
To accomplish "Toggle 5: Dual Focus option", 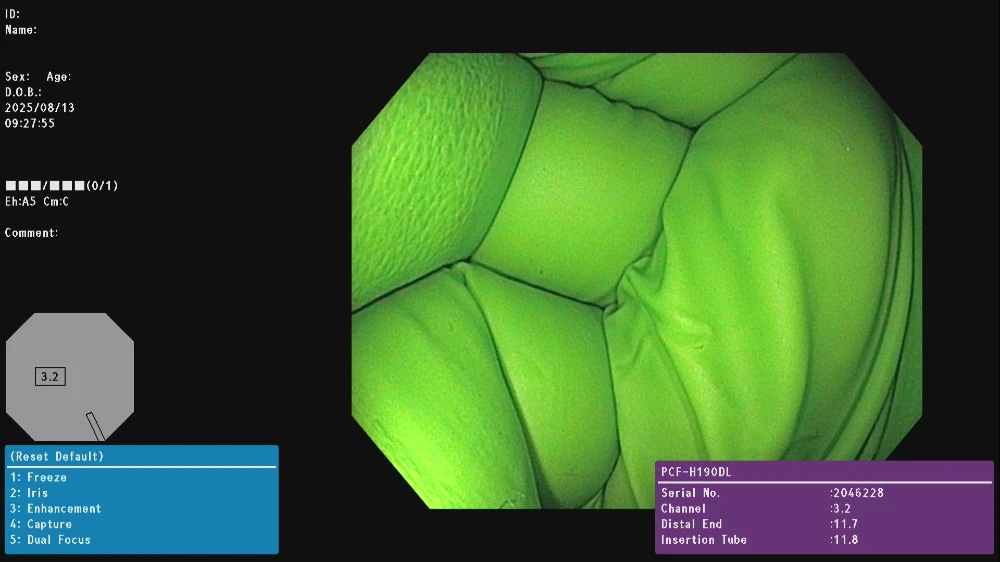I will 50,540.
